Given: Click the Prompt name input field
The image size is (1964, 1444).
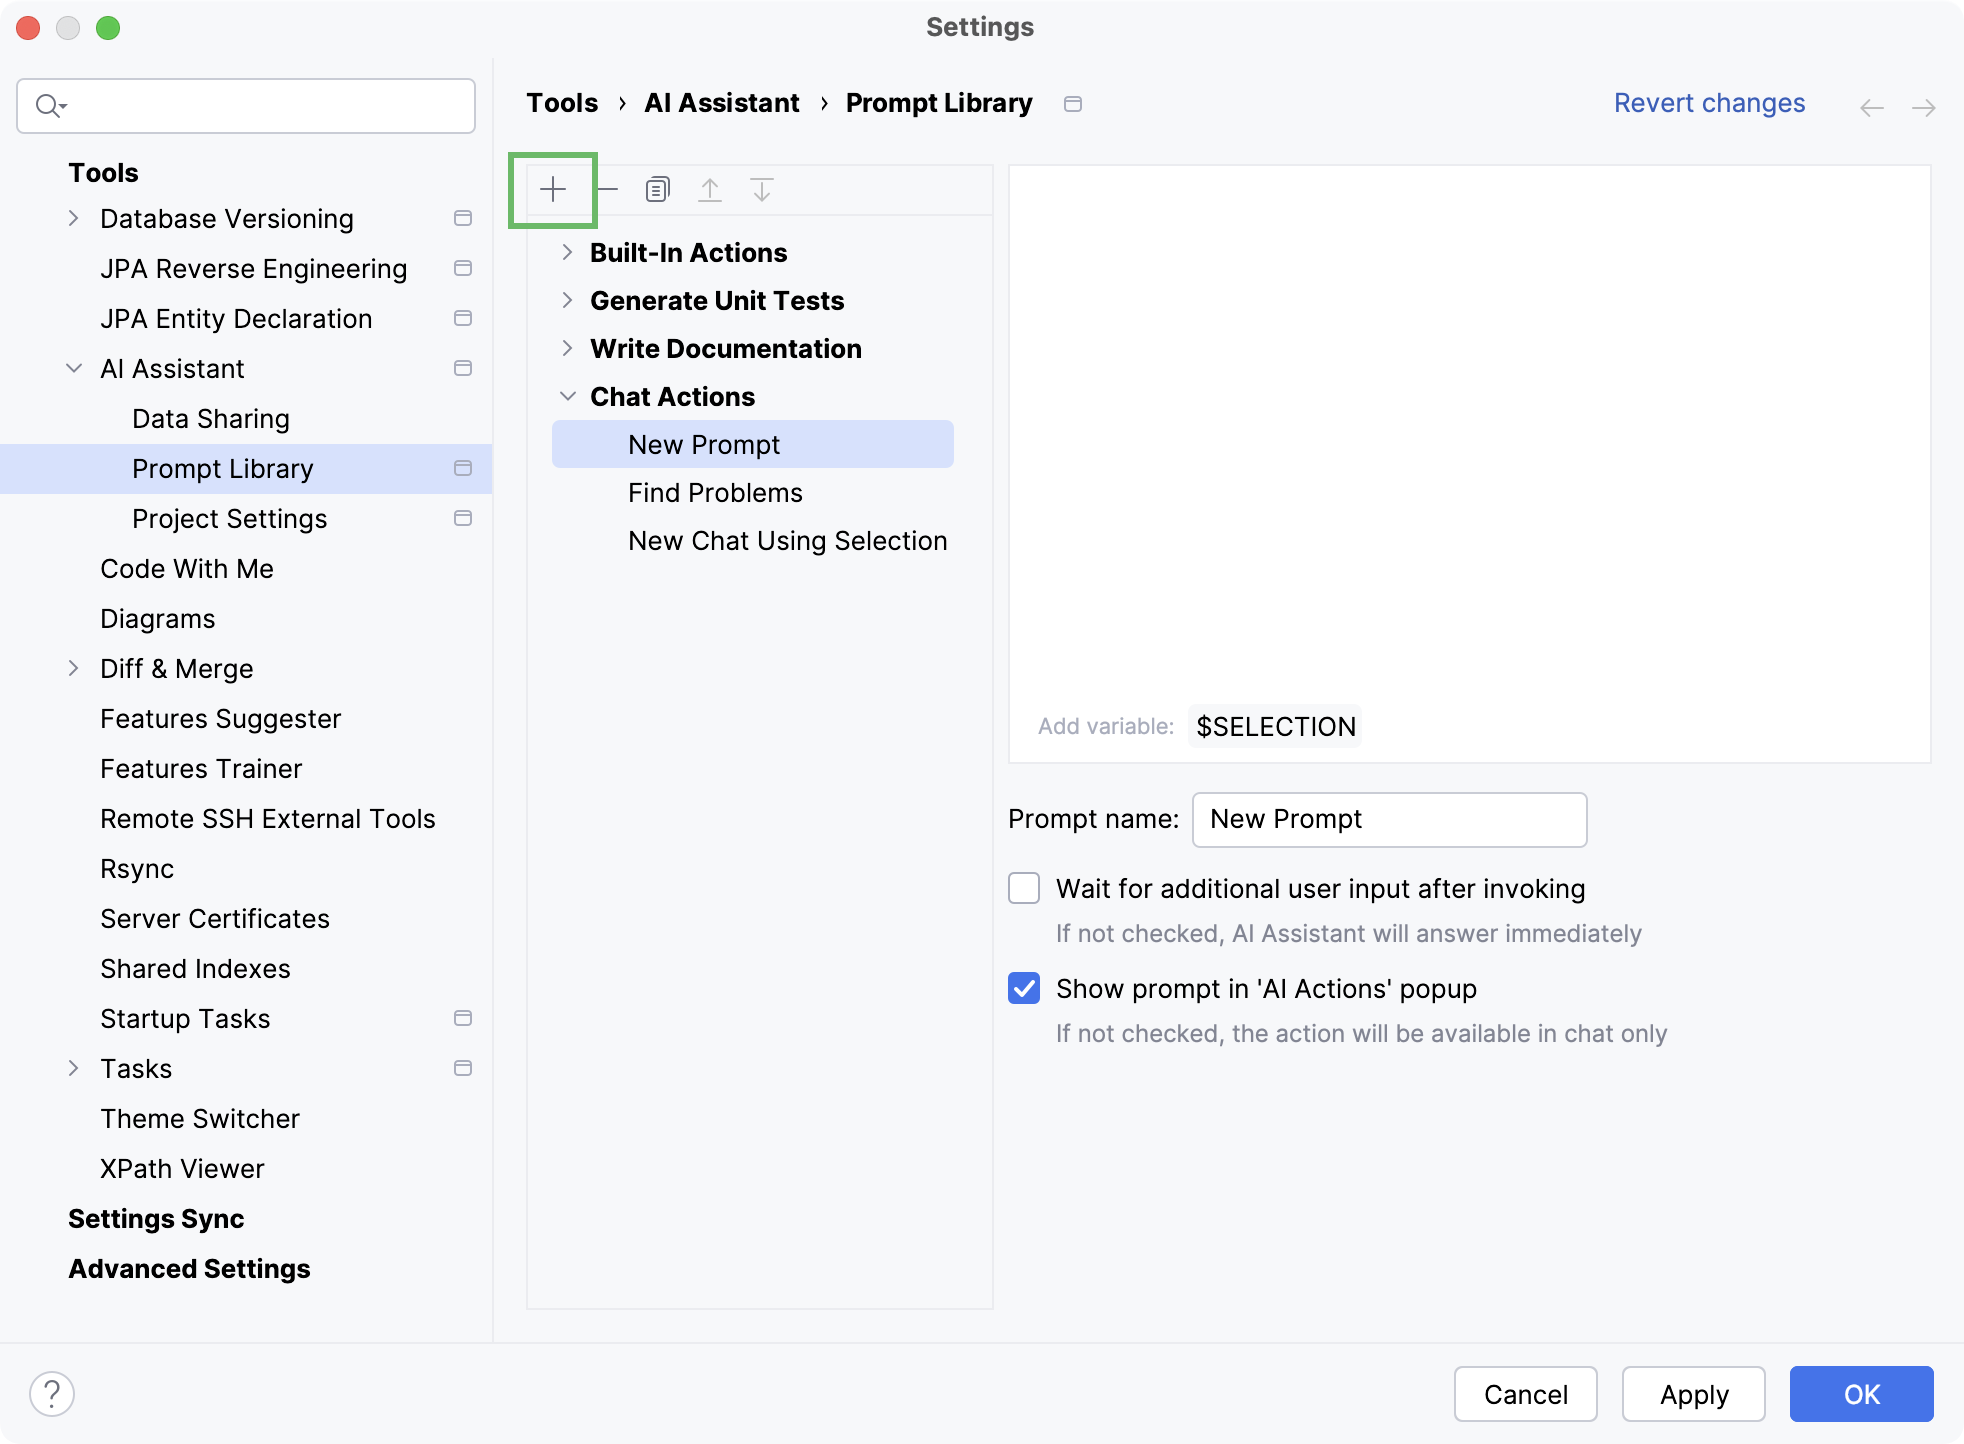Looking at the screenshot, I should pos(1389,820).
